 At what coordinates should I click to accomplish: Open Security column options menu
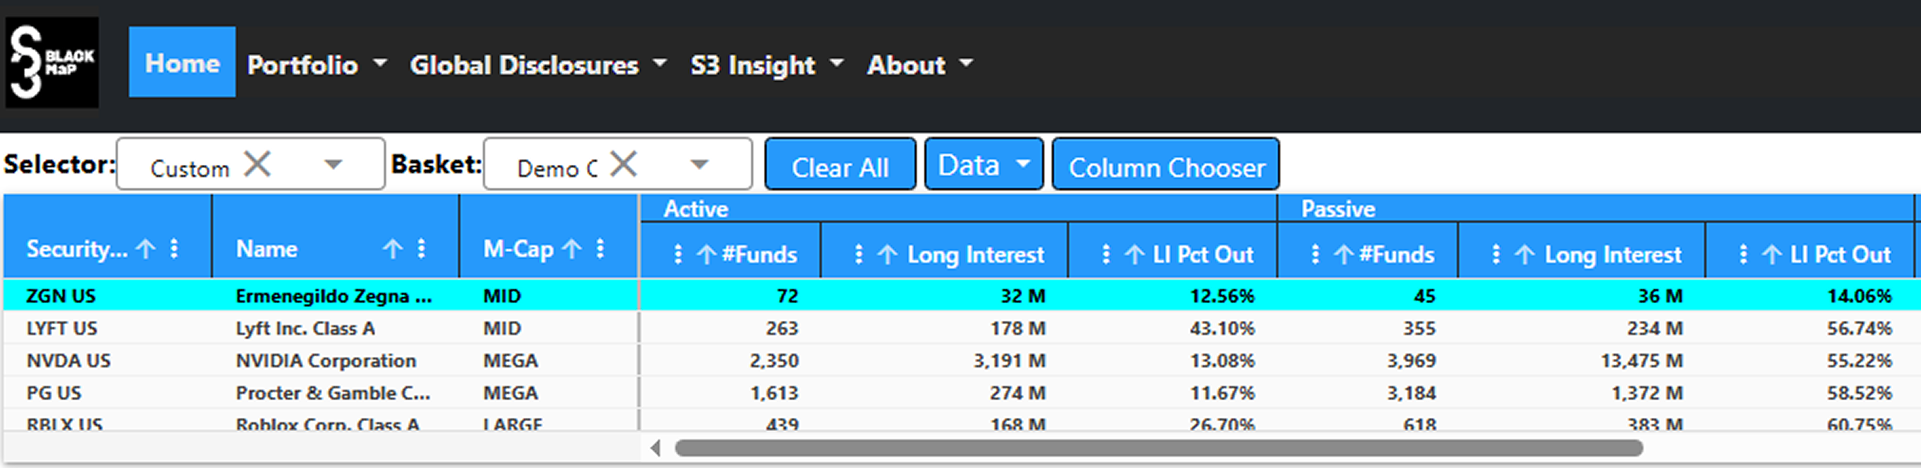[x=175, y=249]
